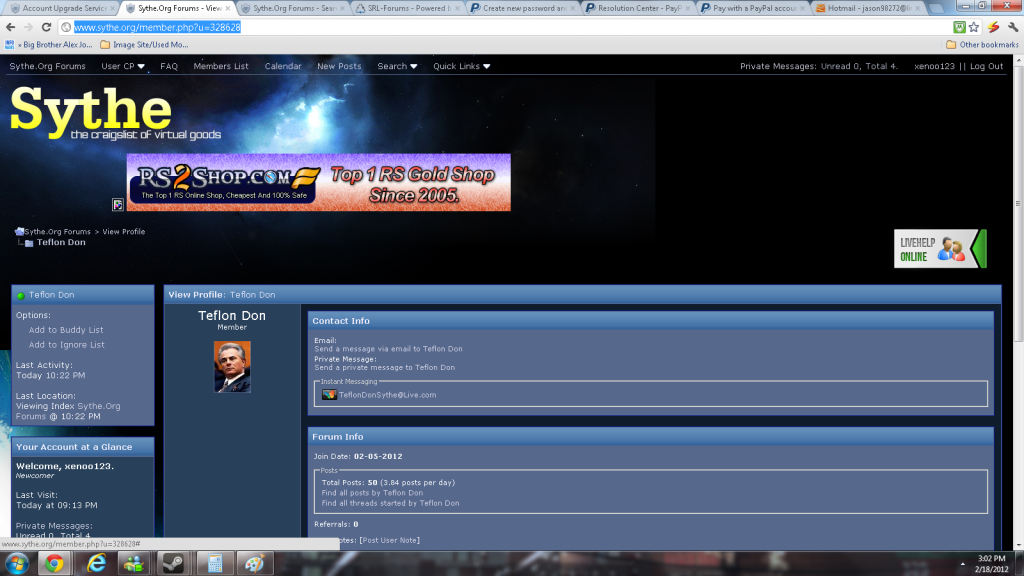Log Out of the forum

point(986,66)
